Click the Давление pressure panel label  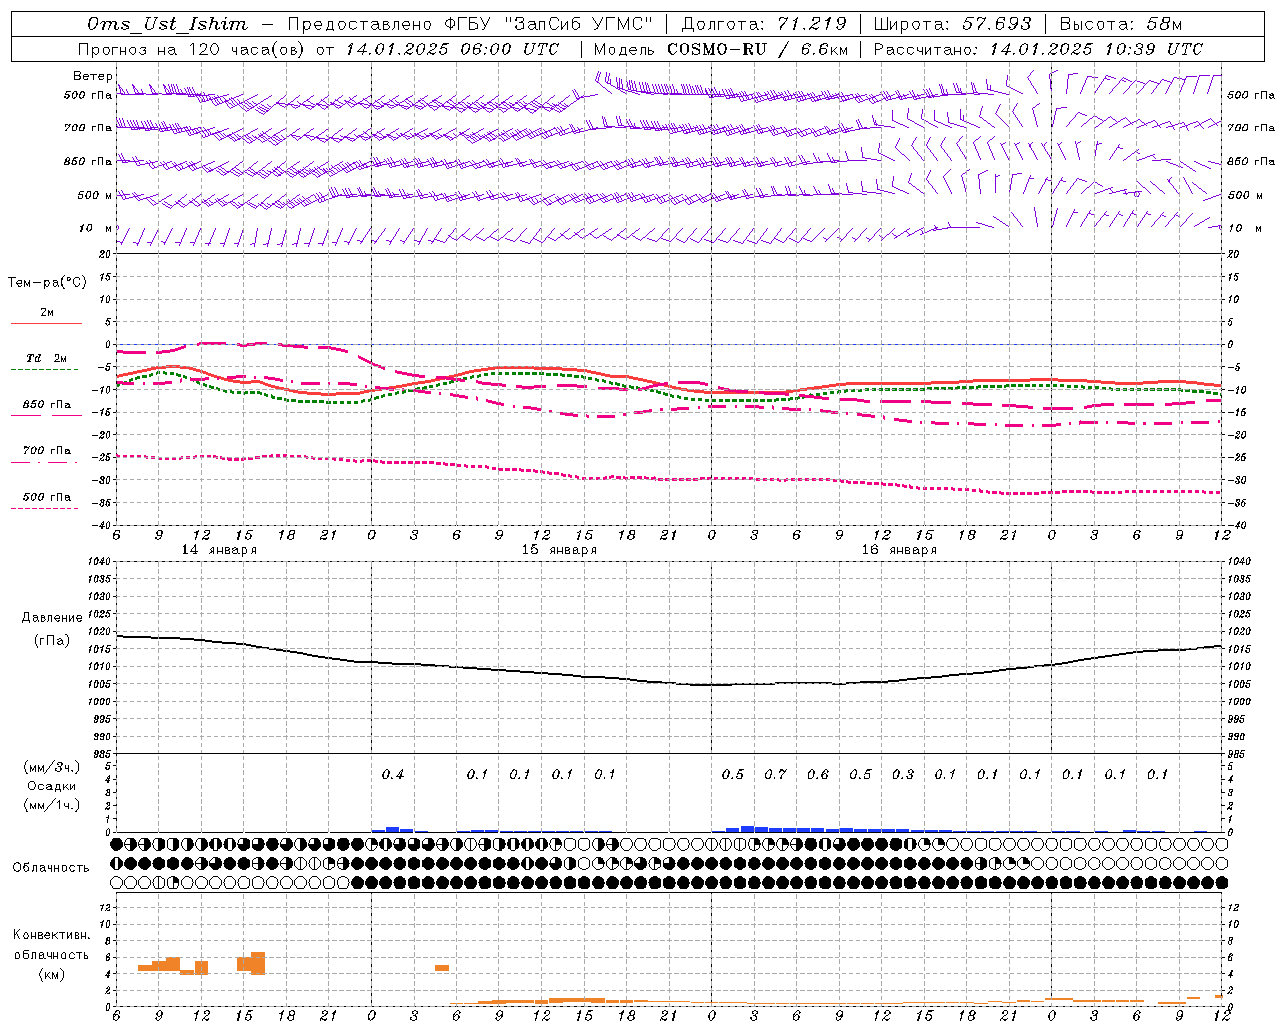(52, 618)
